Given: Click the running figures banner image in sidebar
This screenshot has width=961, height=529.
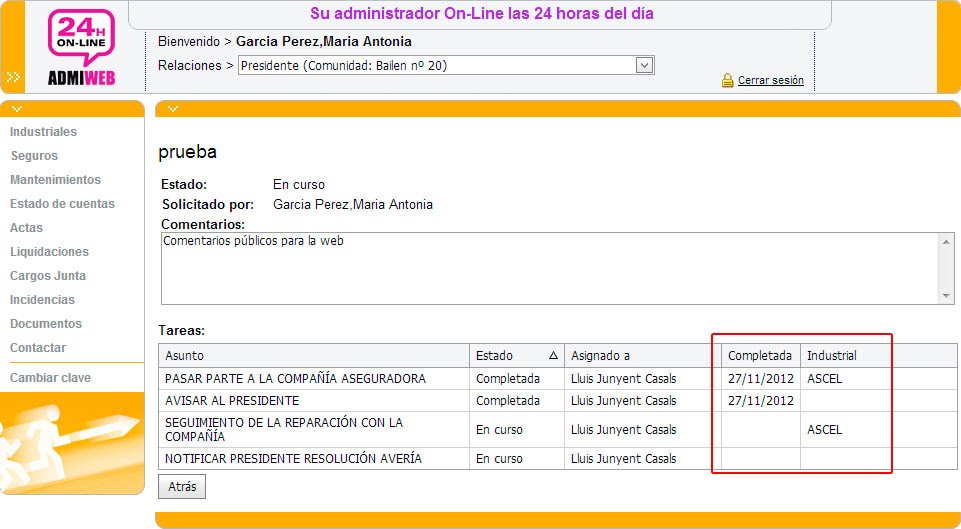Looking at the screenshot, I should click(72, 443).
